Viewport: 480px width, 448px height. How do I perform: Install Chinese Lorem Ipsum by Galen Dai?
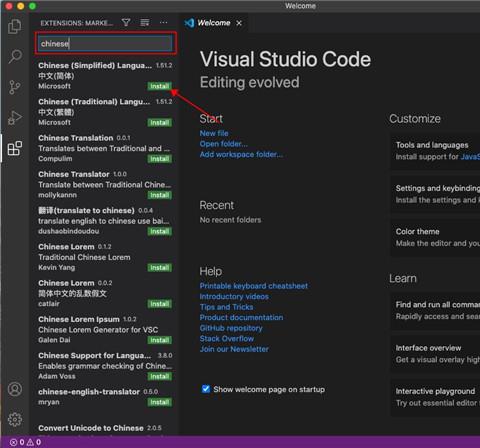click(160, 340)
